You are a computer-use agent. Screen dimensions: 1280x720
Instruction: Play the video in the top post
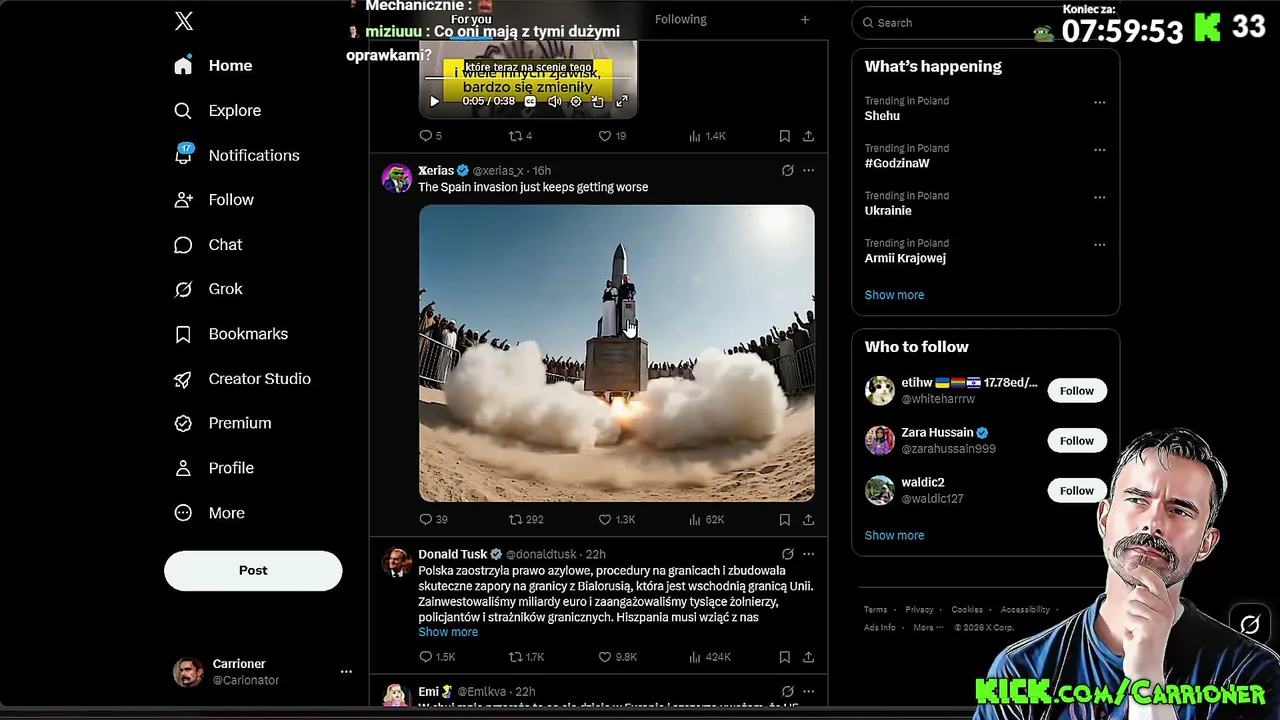[x=434, y=101]
